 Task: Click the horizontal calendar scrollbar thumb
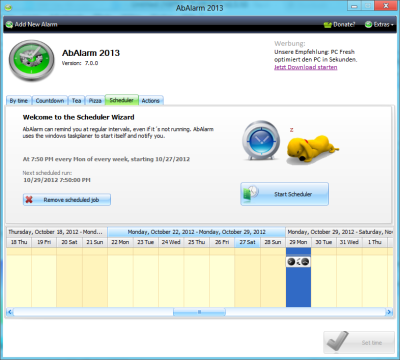(199, 312)
